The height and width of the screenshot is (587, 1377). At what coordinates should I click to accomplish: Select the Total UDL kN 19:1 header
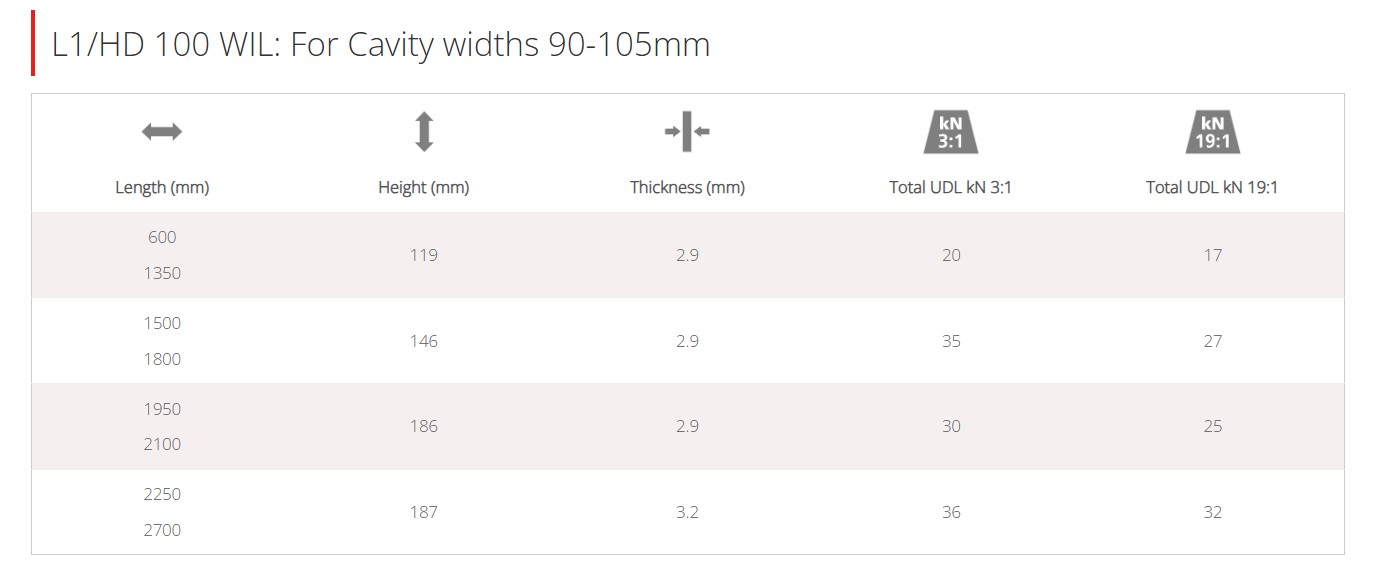click(x=1212, y=187)
